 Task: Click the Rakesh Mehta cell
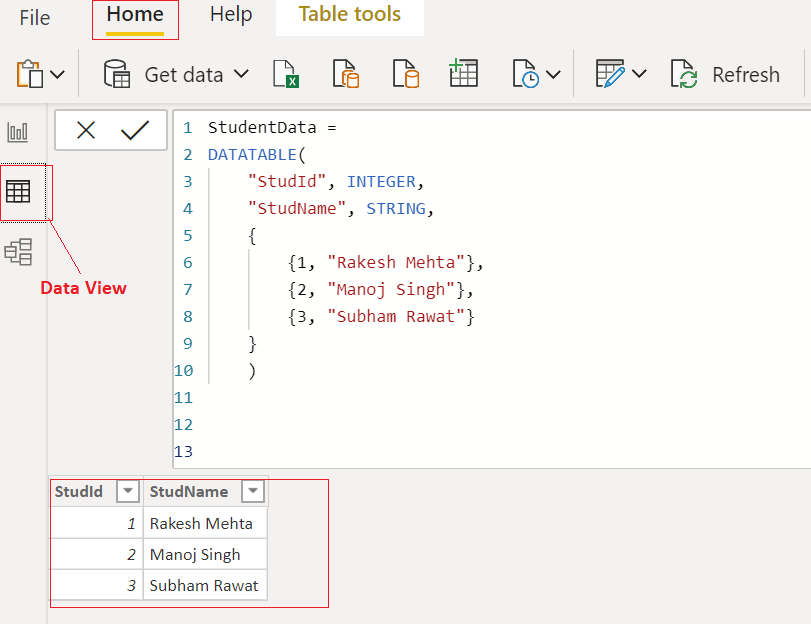(x=205, y=523)
